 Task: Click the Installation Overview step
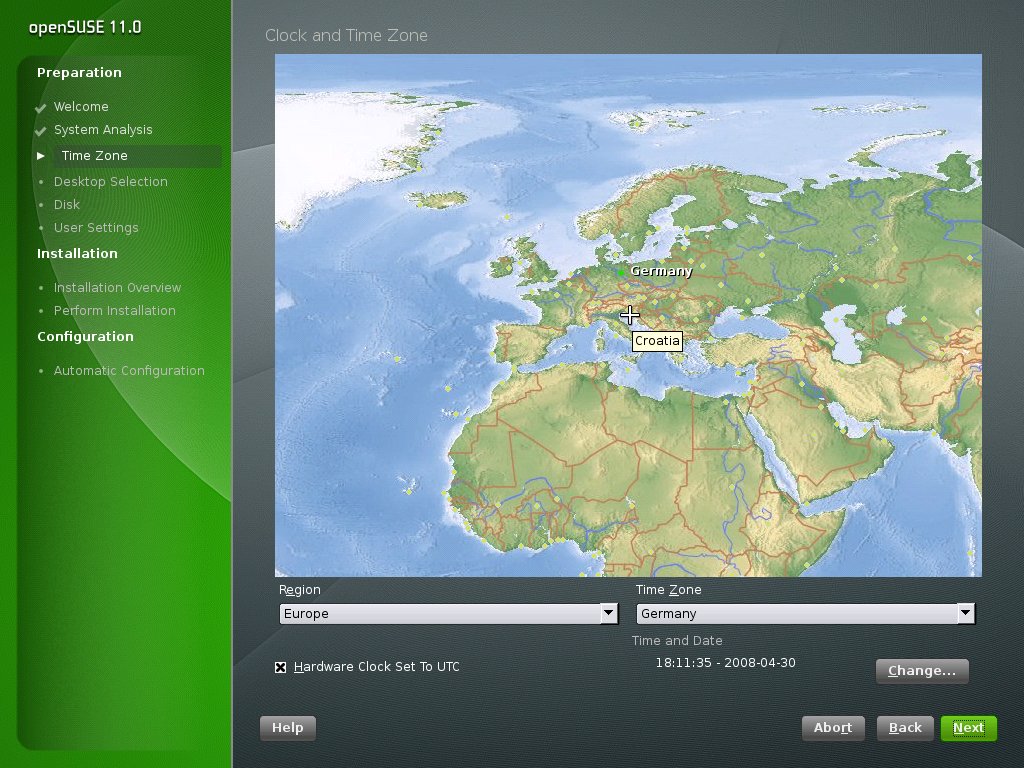pyautogui.click(x=118, y=287)
